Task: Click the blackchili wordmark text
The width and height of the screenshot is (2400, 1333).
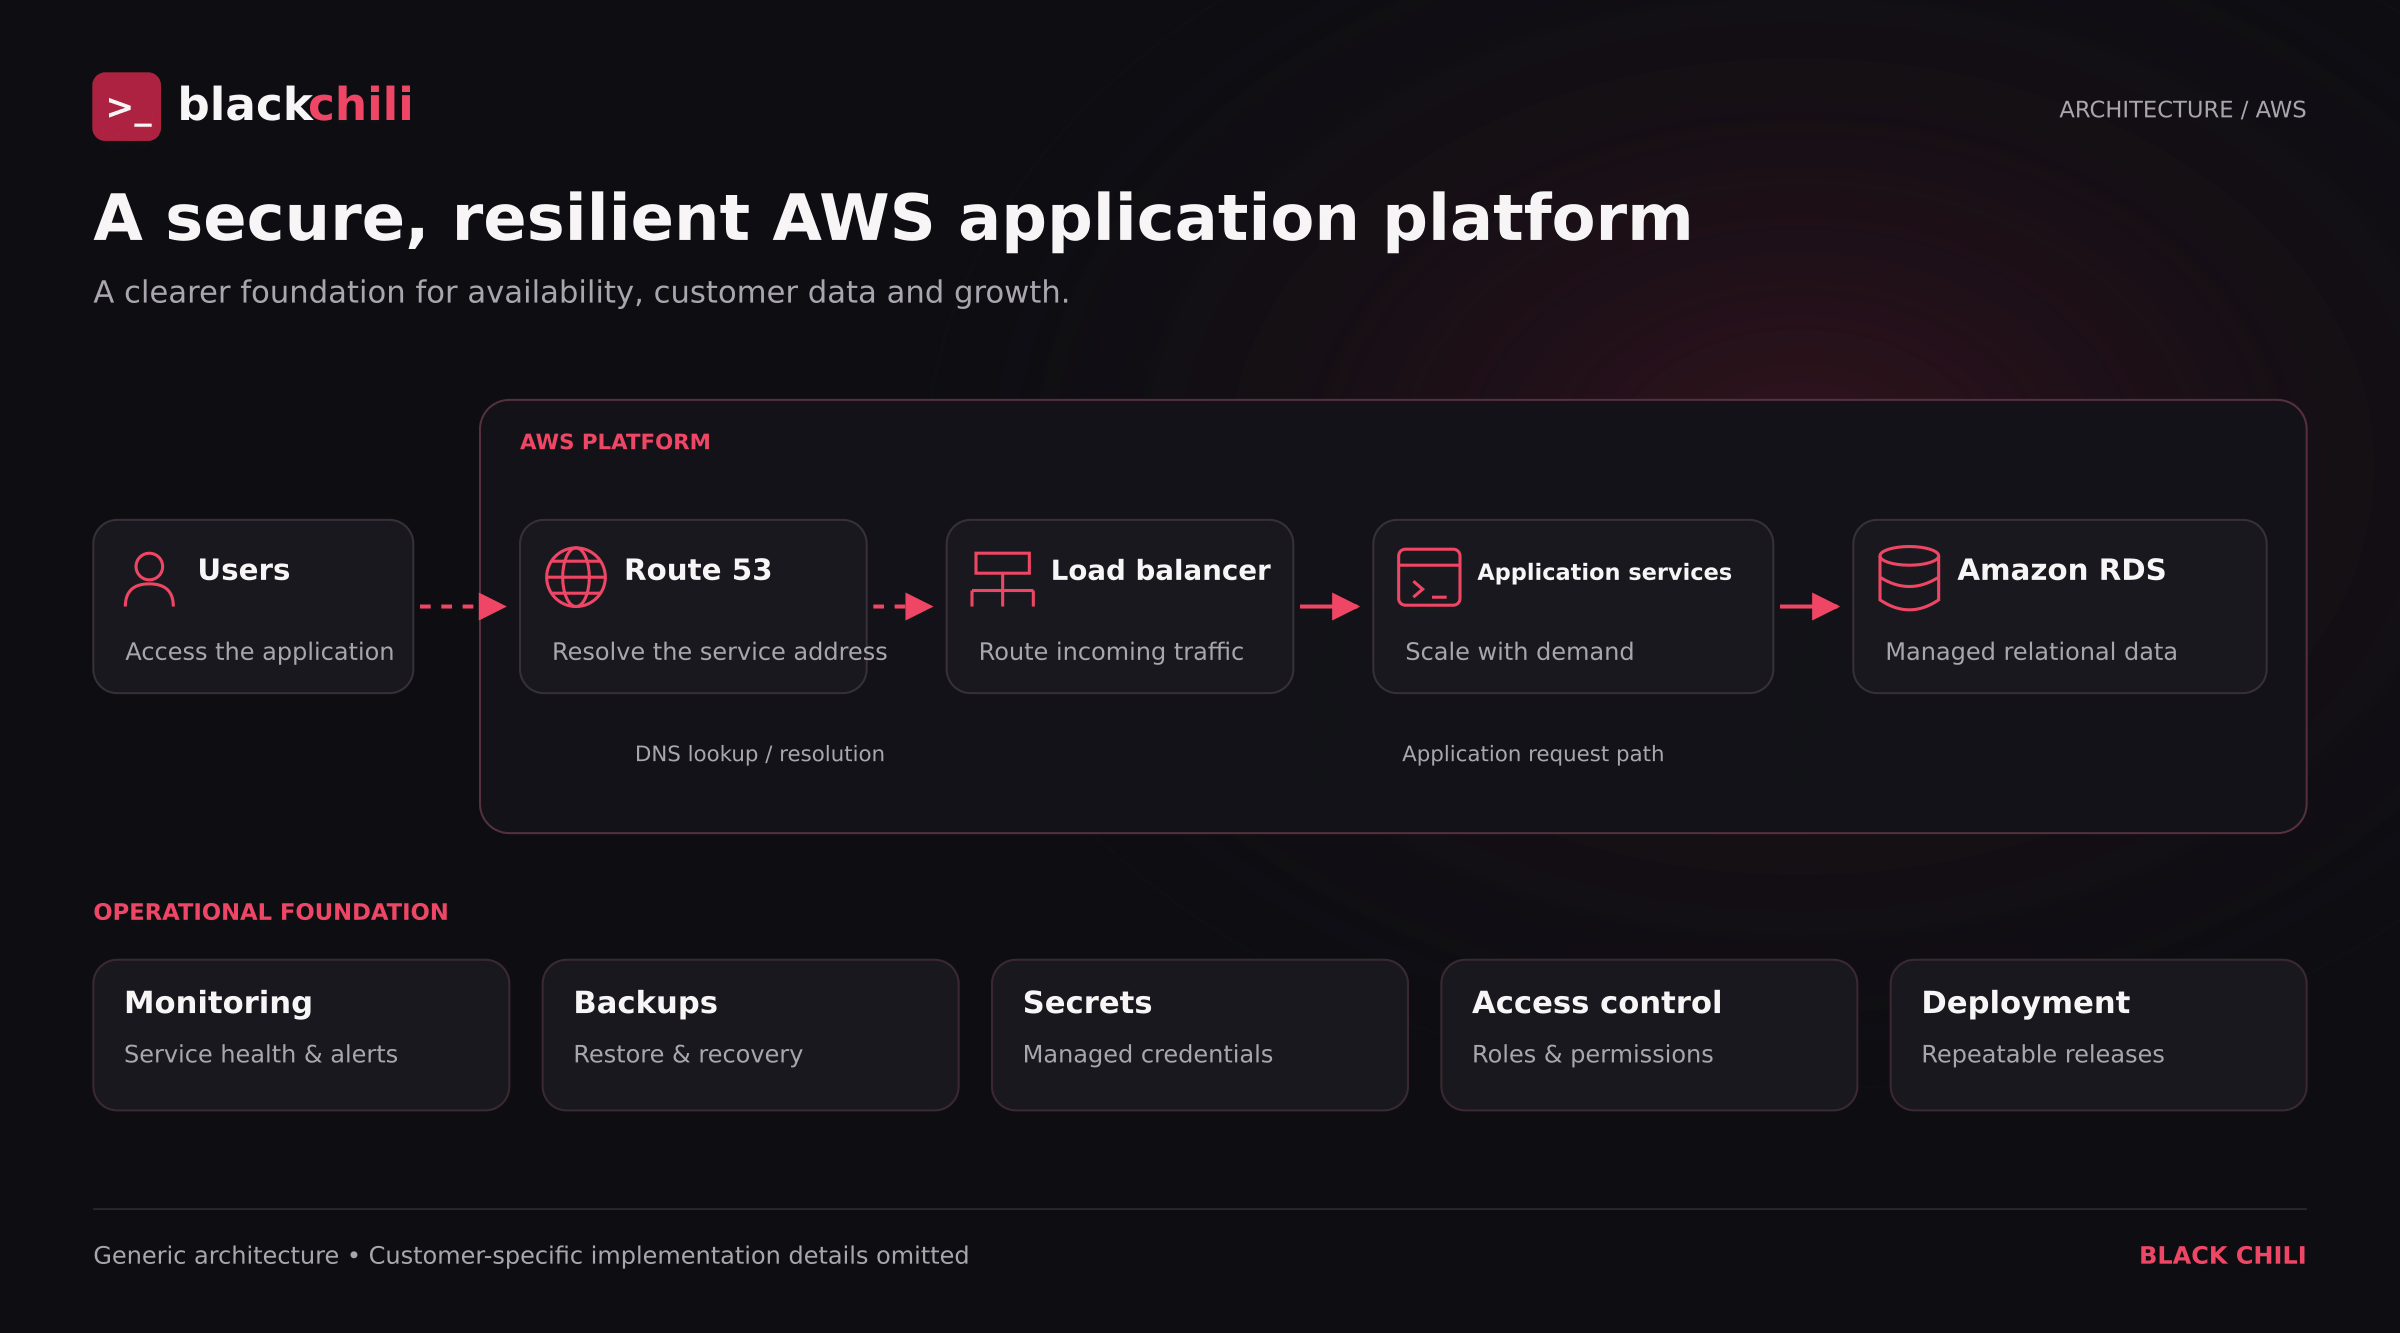Action: [295, 104]
